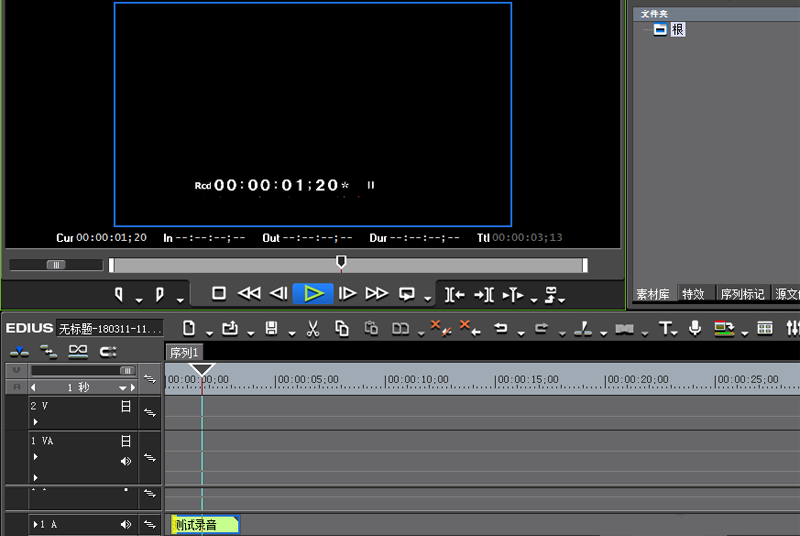The width and height of the screenshot is (800, 536).
Task: Expand the 1 A audio track
Action: click(36, 524)
